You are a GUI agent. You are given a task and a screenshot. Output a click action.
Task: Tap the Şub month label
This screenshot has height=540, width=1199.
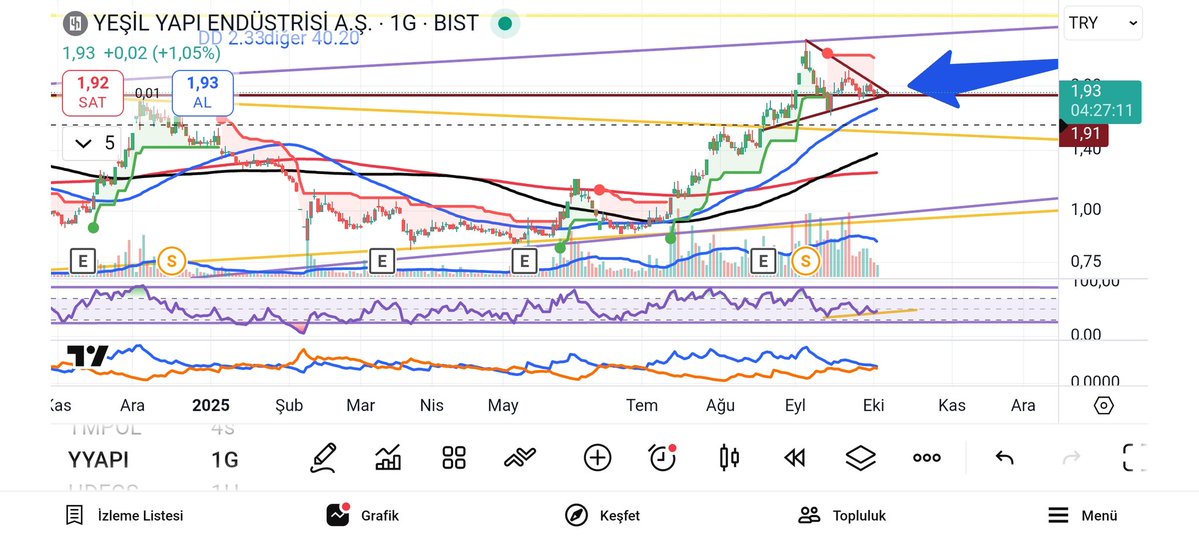289,405
